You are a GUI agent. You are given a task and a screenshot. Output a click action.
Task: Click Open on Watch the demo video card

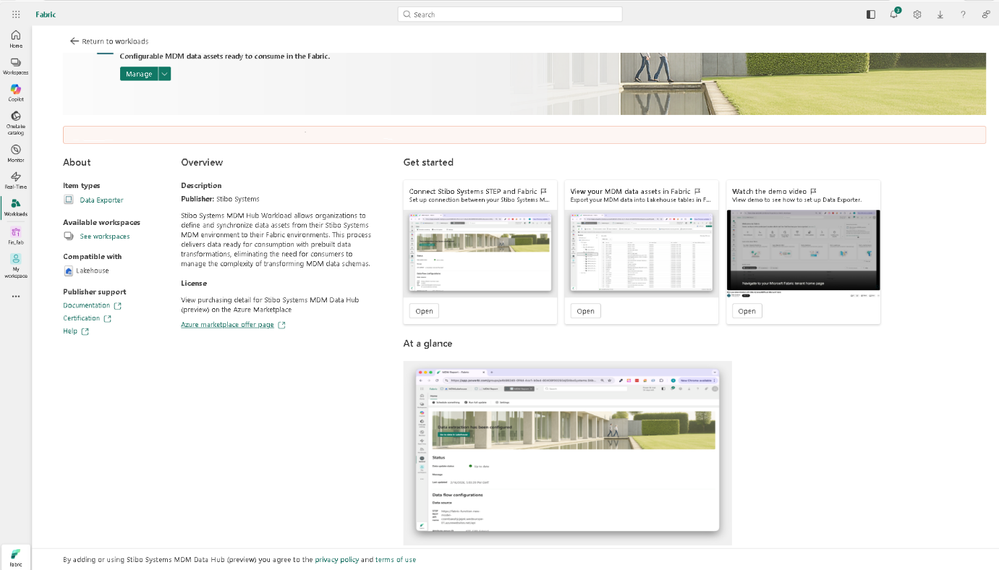(x=747, y=311)
